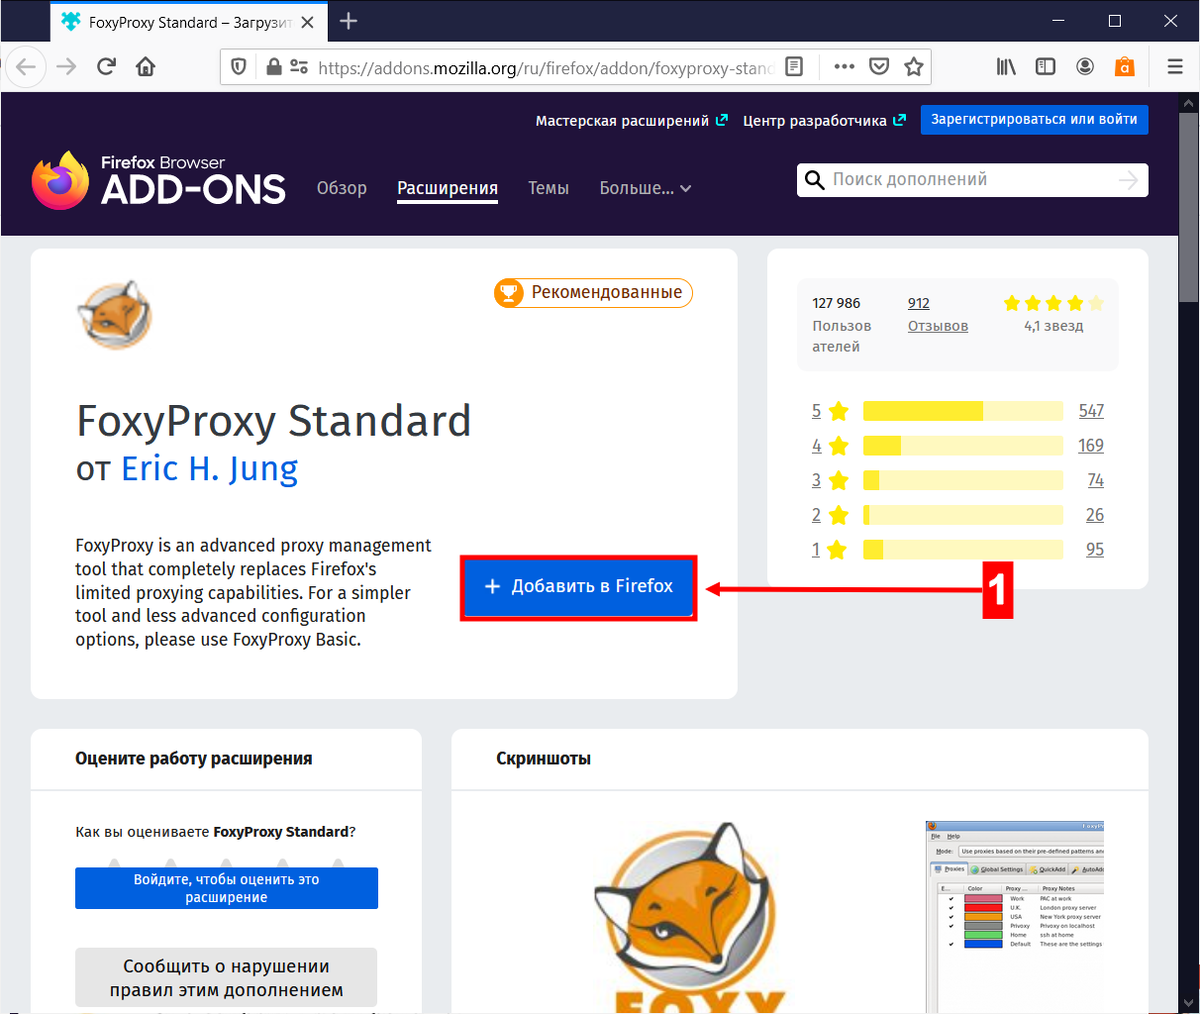
Task: Show site security lock information
Action: coord(273,67)
